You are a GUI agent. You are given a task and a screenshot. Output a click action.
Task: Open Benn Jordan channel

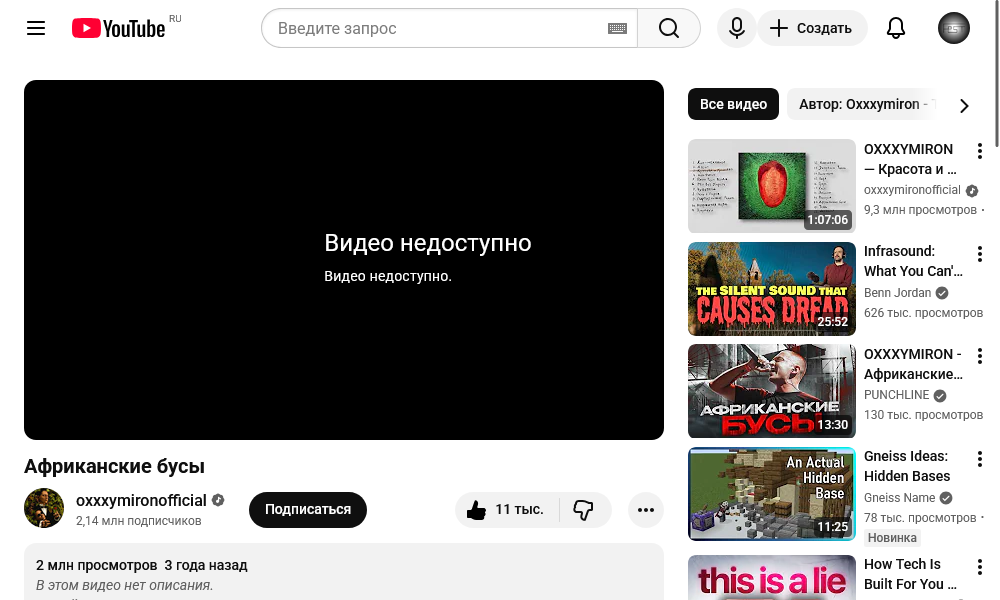click(897, 293)
